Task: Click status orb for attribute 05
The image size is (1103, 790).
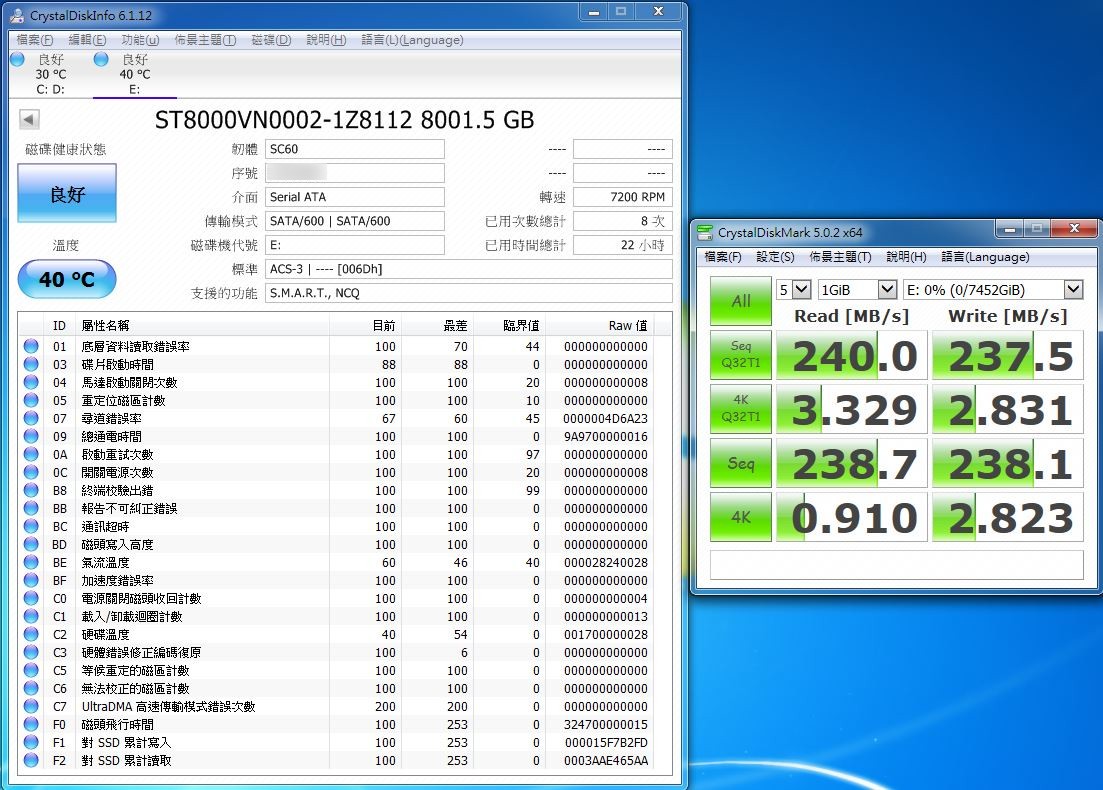Action: point(31,400)
